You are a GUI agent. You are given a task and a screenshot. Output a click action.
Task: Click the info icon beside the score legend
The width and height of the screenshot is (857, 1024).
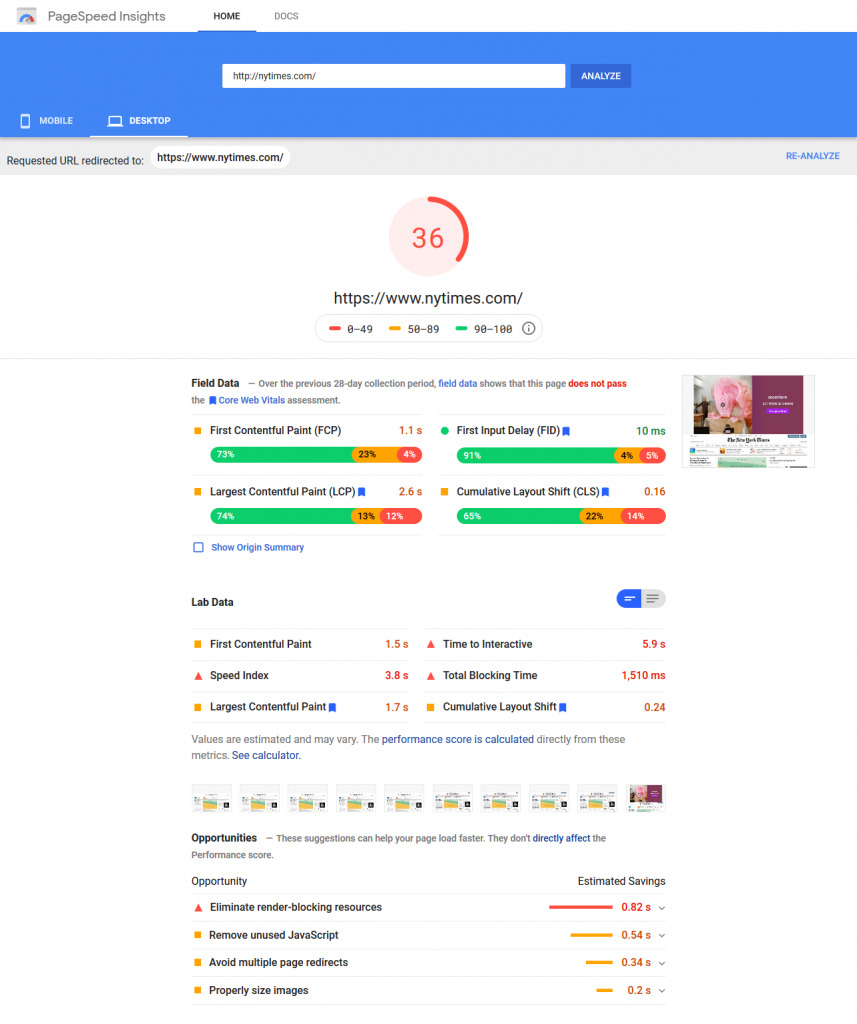coord(528,328)
